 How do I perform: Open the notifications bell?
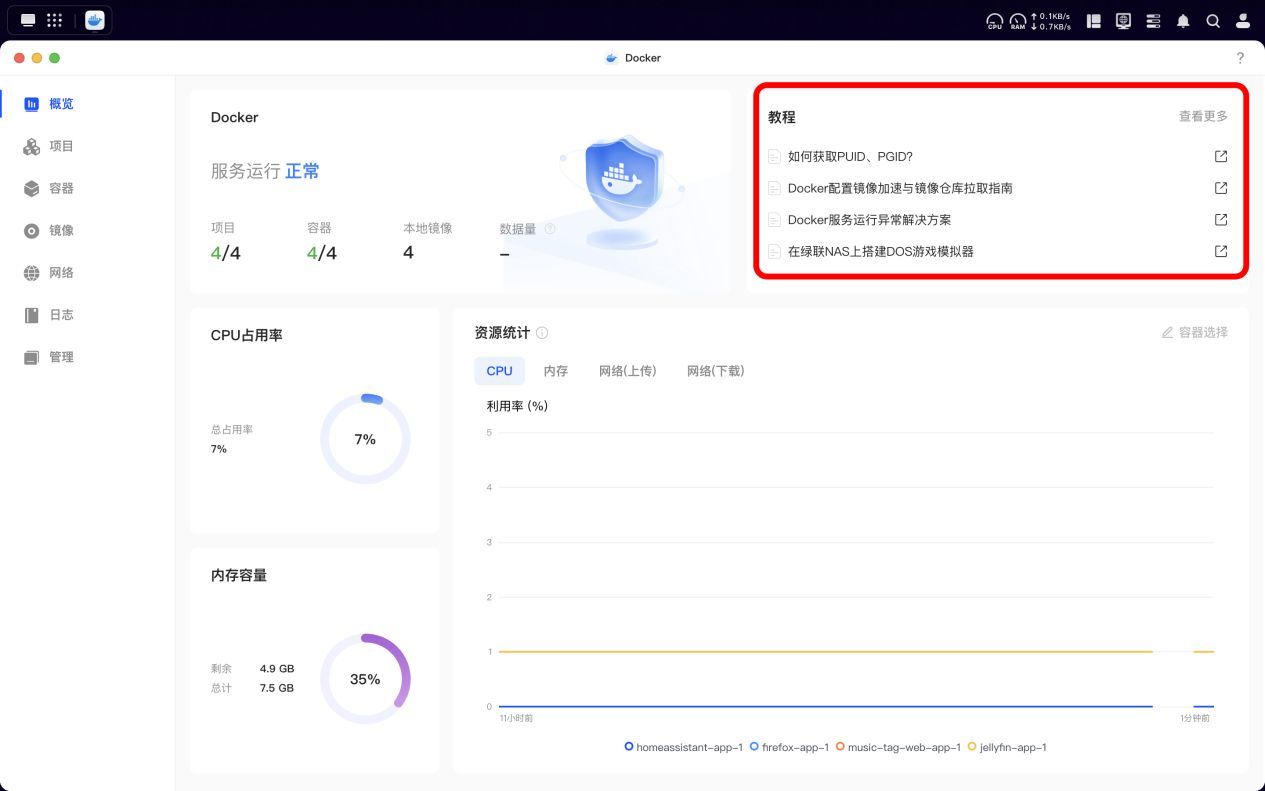tap(1183, 20)
